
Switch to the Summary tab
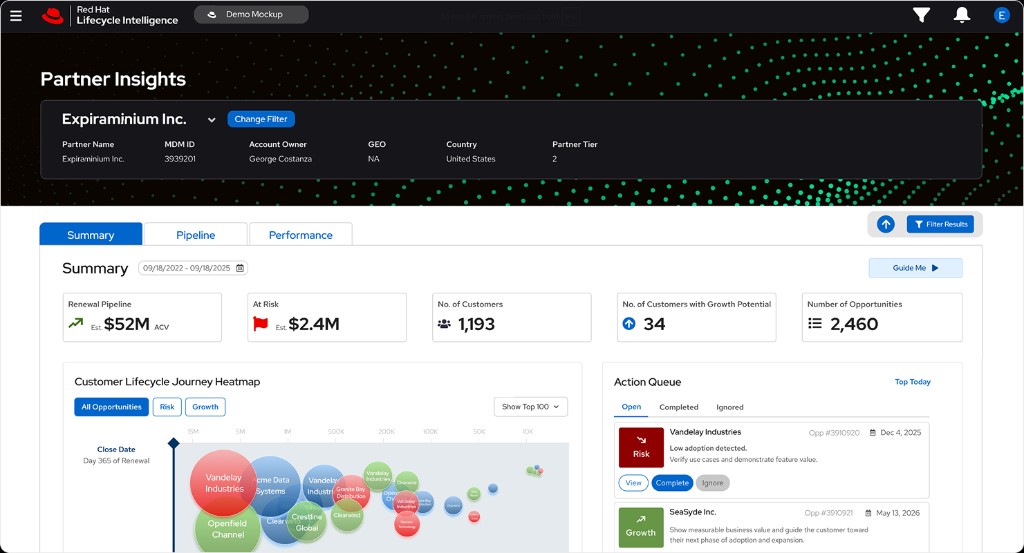(x=91, y=234)
